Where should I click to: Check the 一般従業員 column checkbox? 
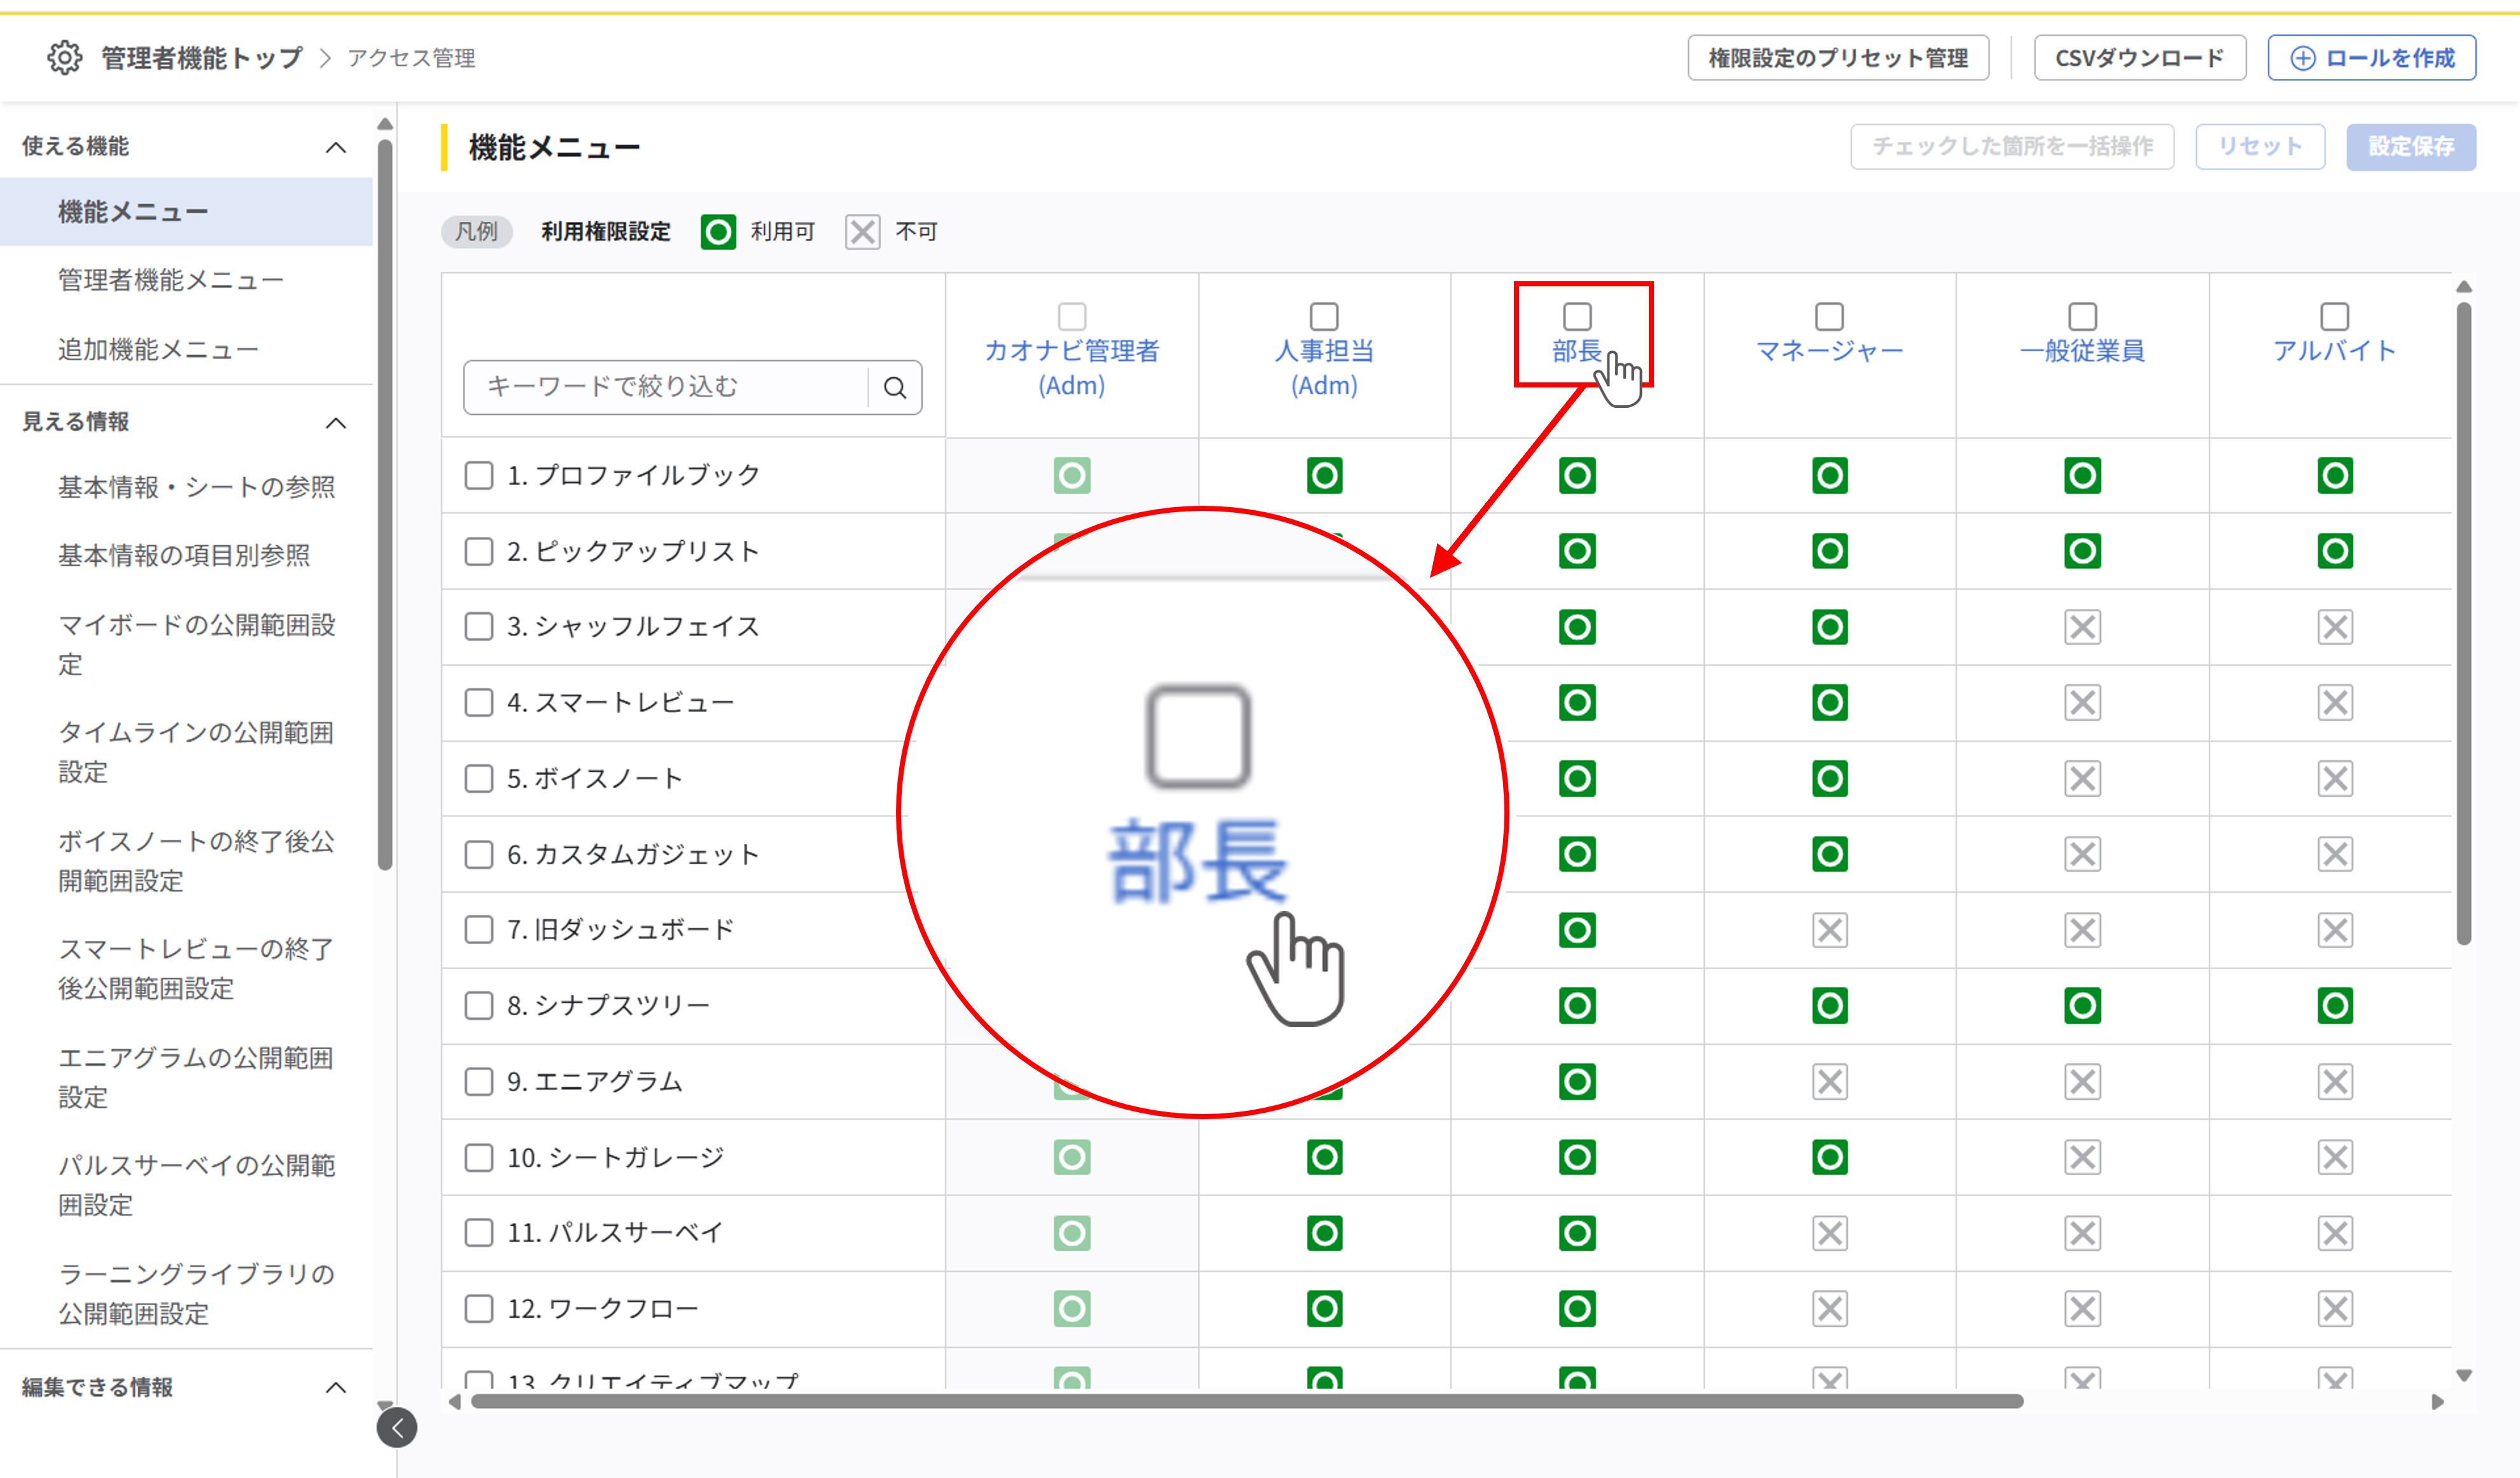(2083, 316)
